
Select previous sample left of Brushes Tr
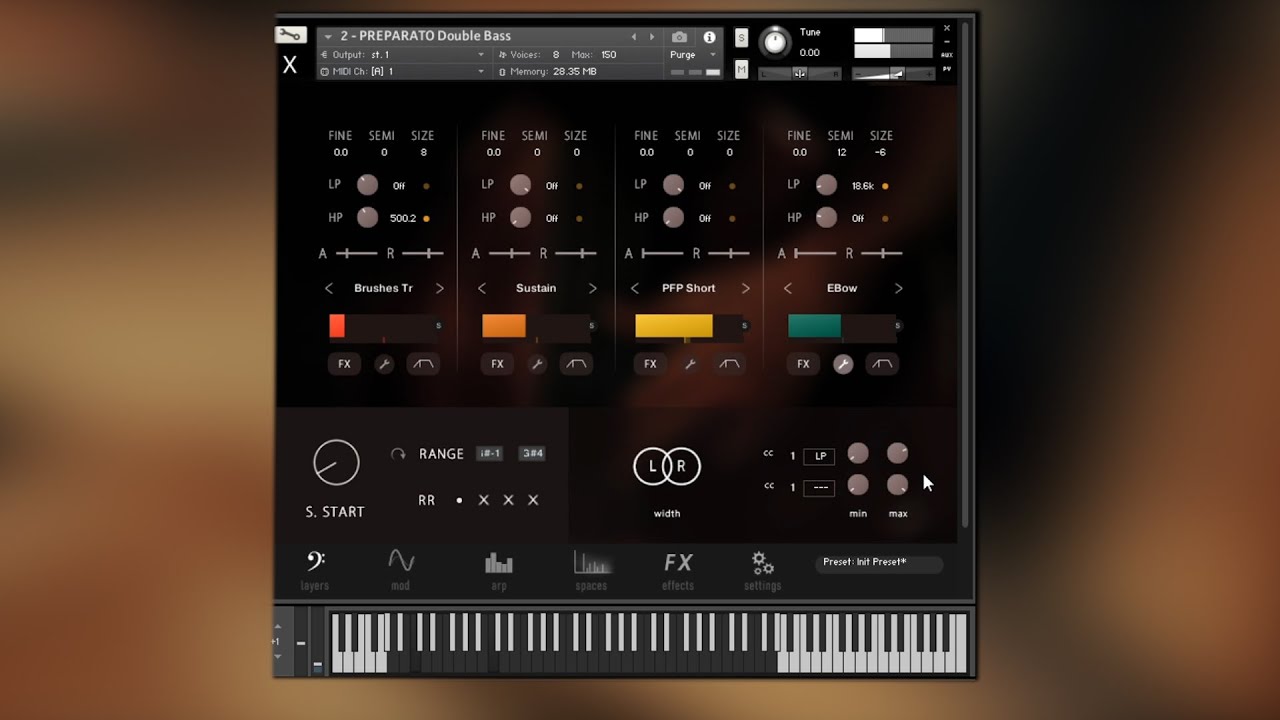point(329,288)
